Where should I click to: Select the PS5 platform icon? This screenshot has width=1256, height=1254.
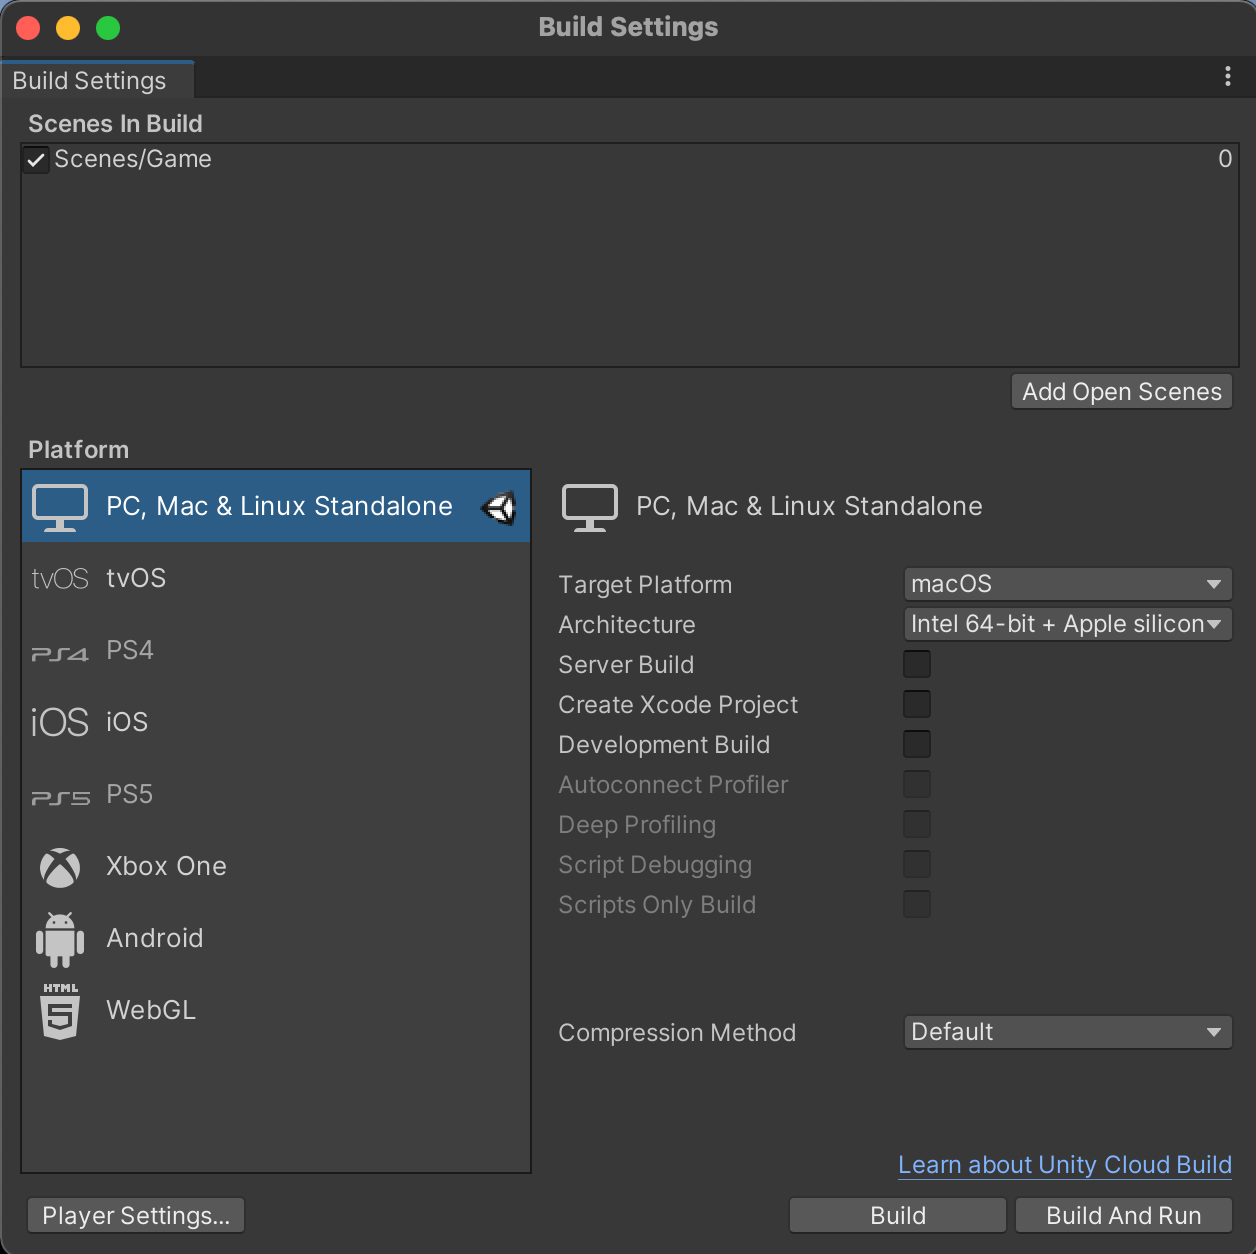(x=60, y=795)
